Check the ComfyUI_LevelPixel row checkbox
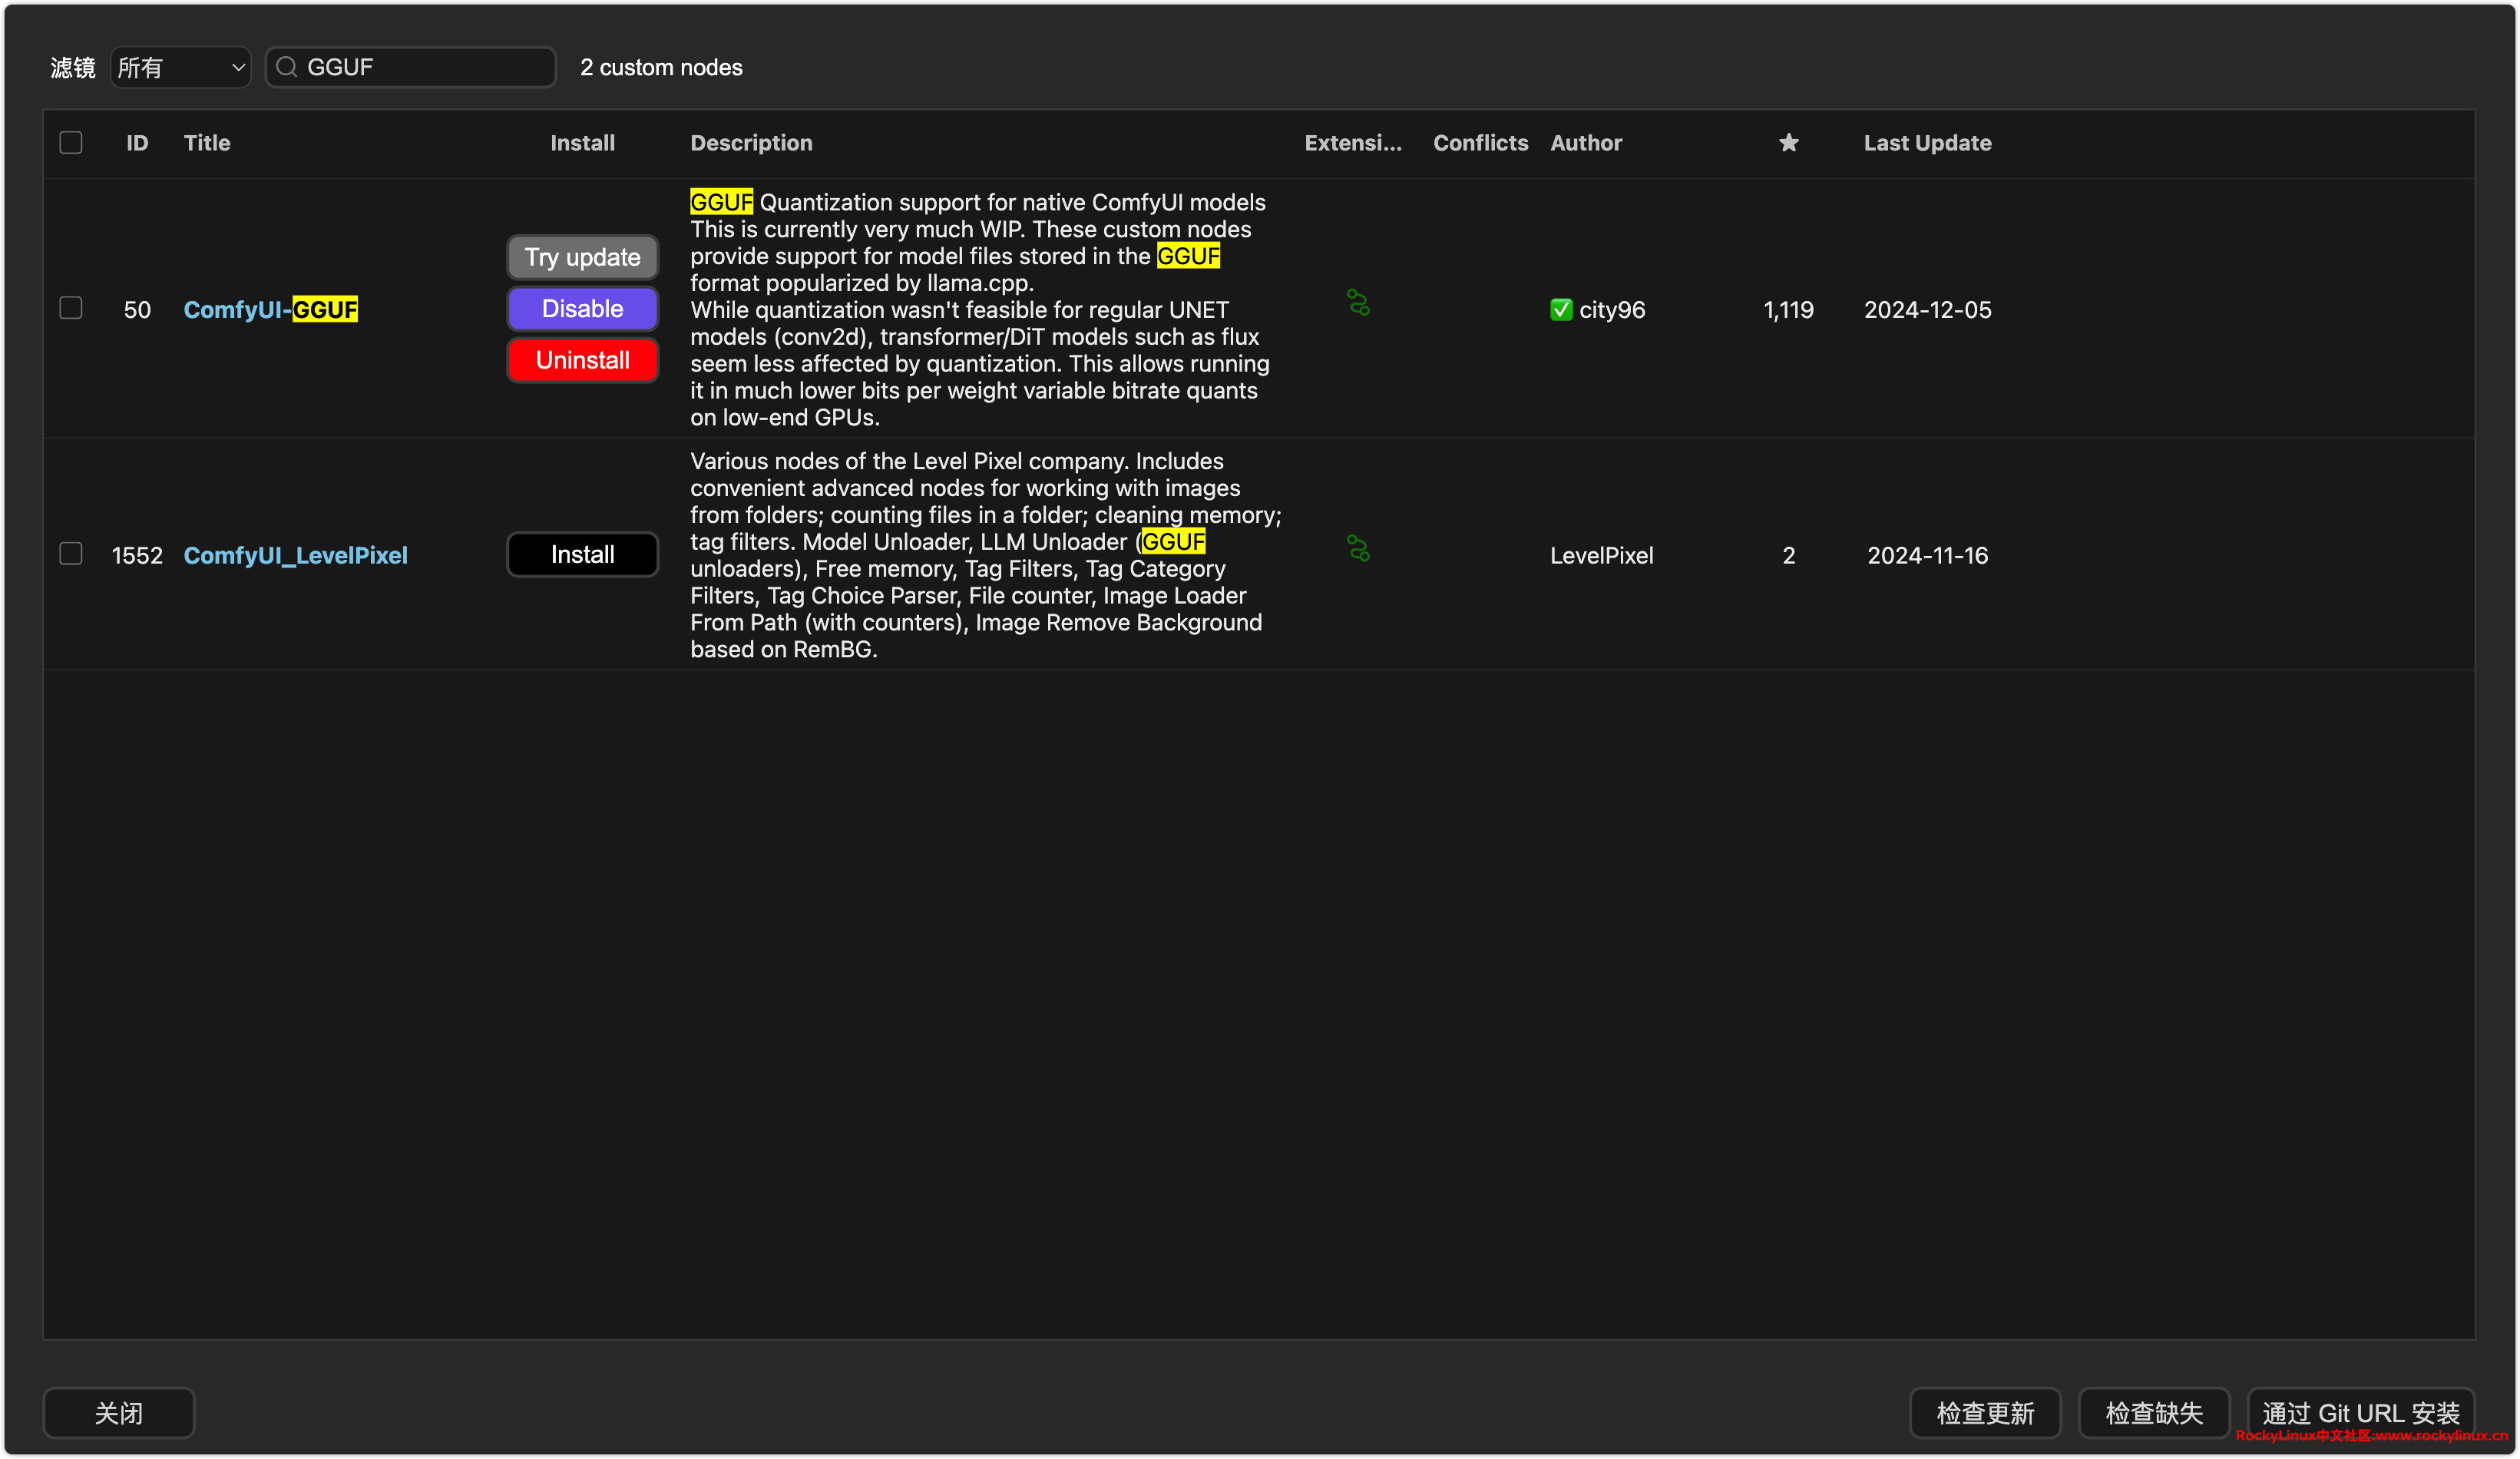 pyautogui.click(x=71, y=554)
